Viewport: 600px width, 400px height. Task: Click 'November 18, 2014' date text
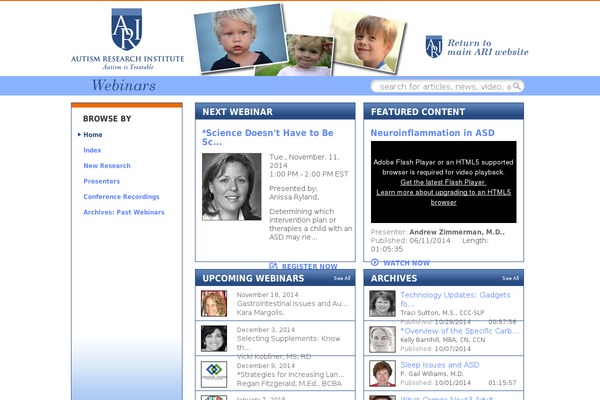267,295
